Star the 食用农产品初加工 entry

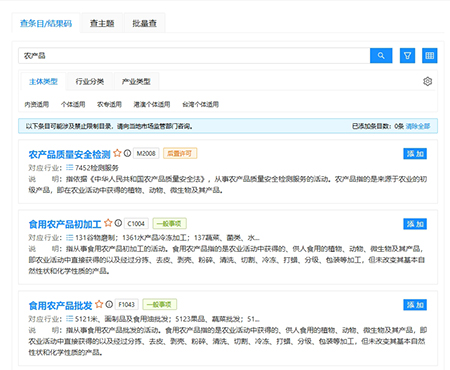(108, 223)
